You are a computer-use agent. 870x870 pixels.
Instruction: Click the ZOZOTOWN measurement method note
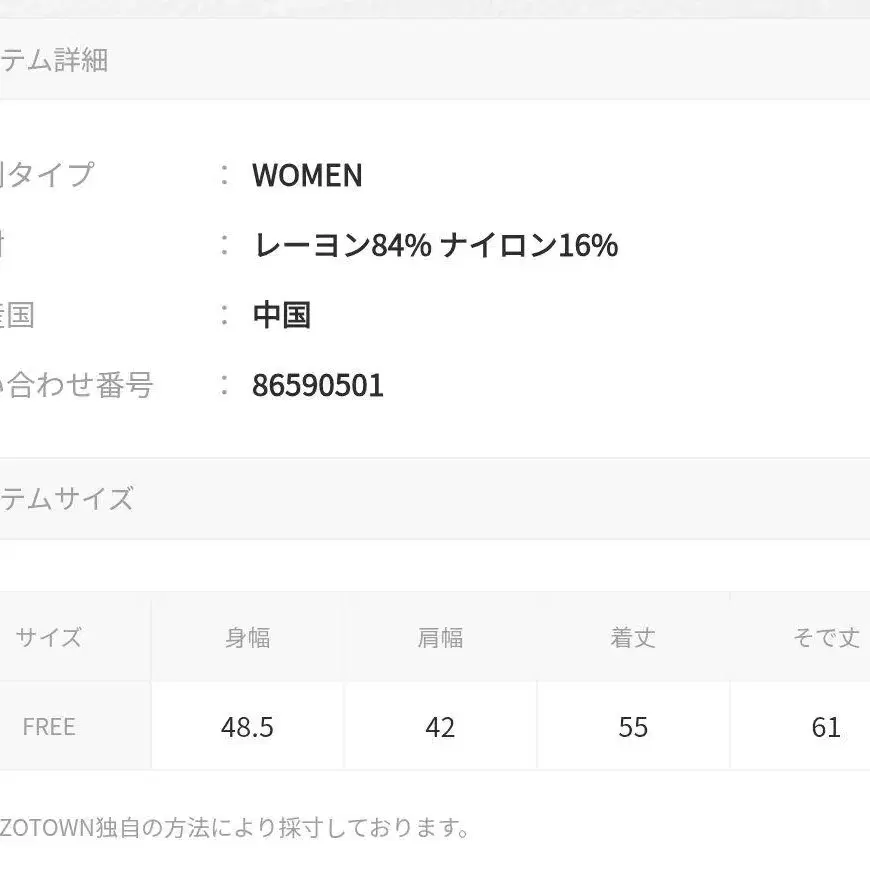[235, 828]
